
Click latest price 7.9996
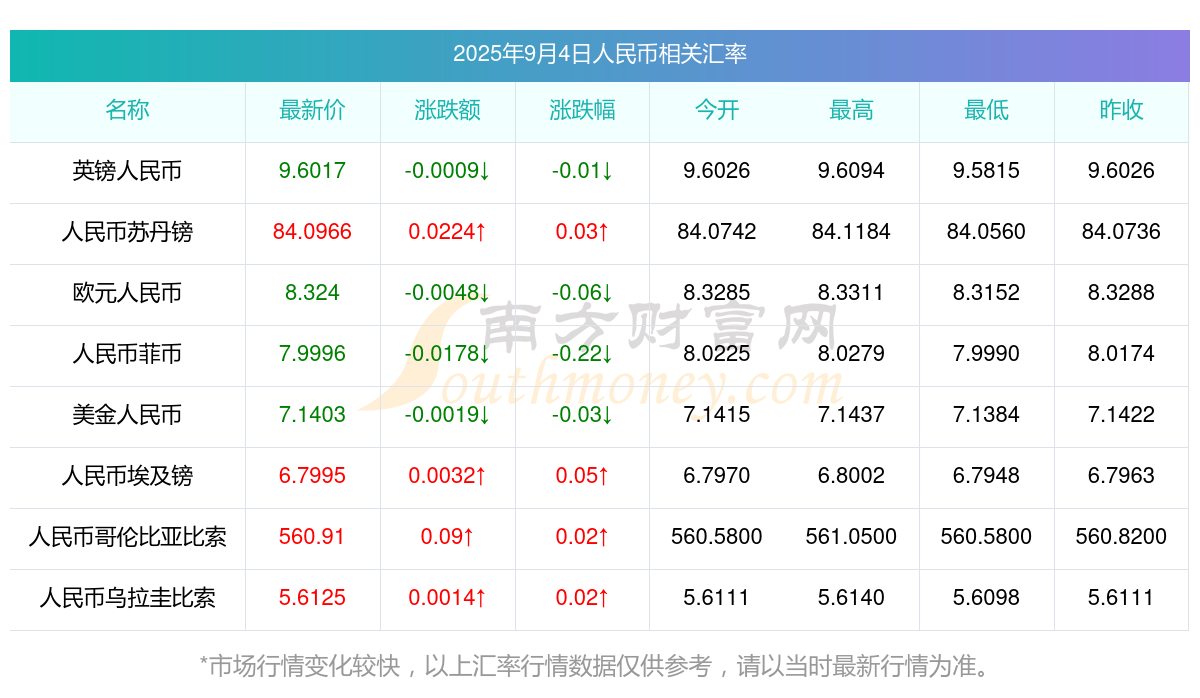[x=313, y=354]
